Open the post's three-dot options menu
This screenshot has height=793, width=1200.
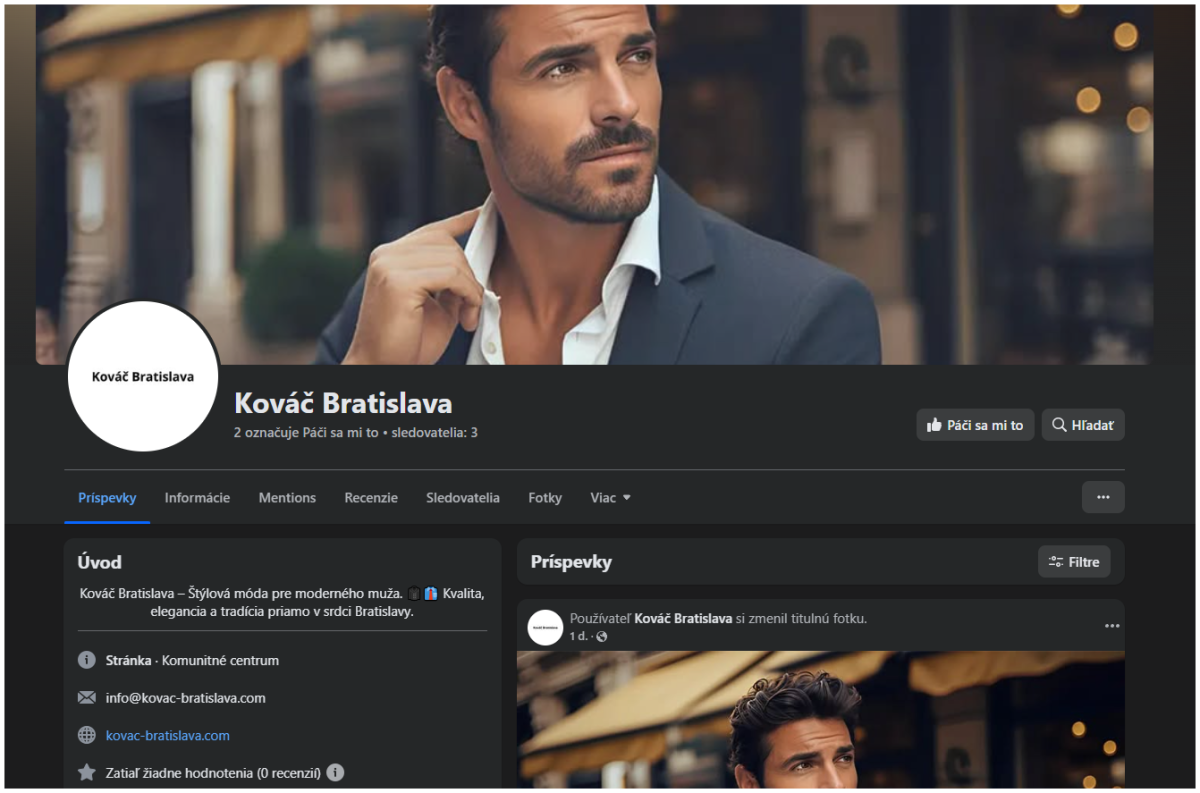coord(1112,626)
